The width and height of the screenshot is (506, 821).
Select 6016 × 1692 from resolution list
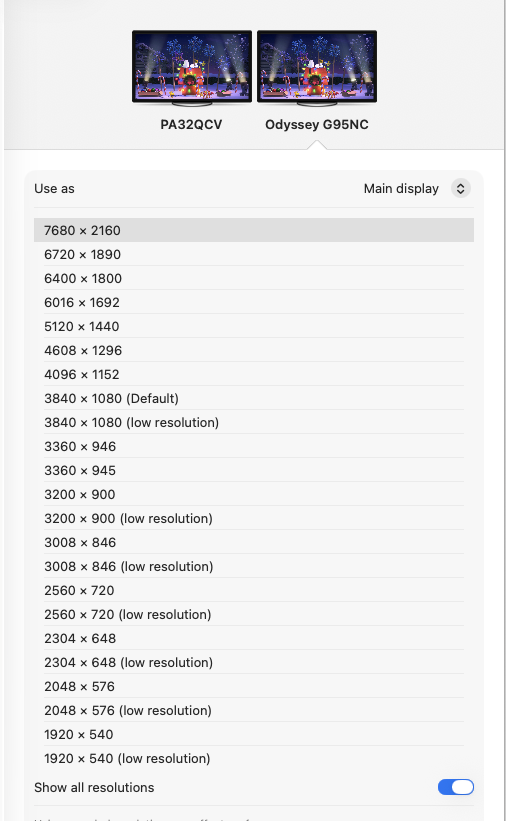tap(254, 303)
